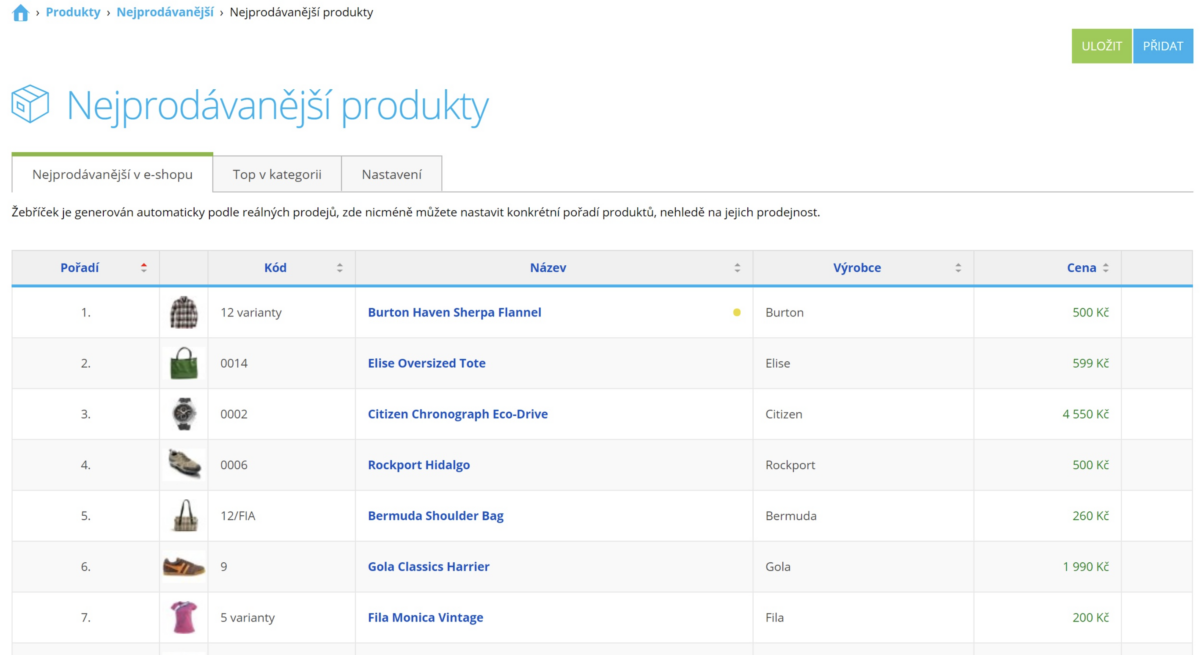Click price '260 Kč'

tap(1090, 516)
